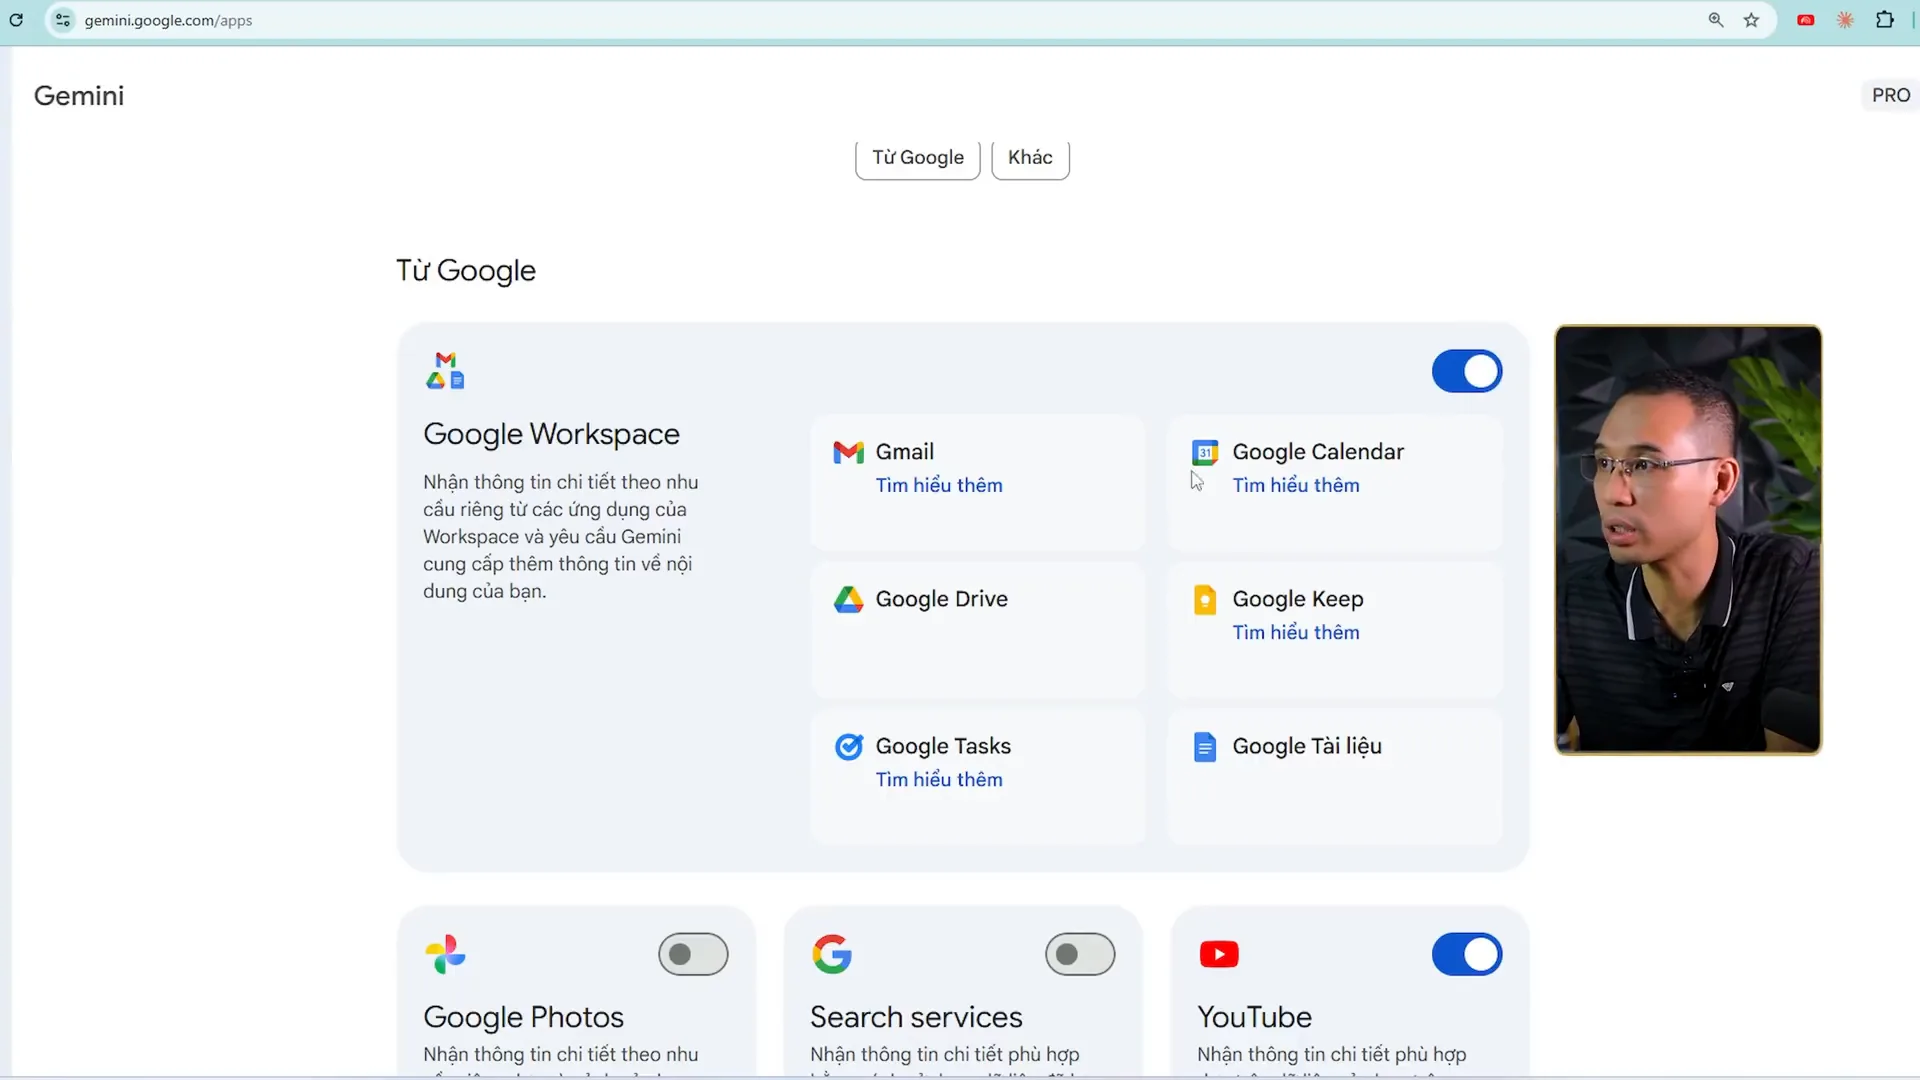Click the Google Photos pinwheel icon
Viewport: 1920px width, 1080px height.
tap(445, 954)
